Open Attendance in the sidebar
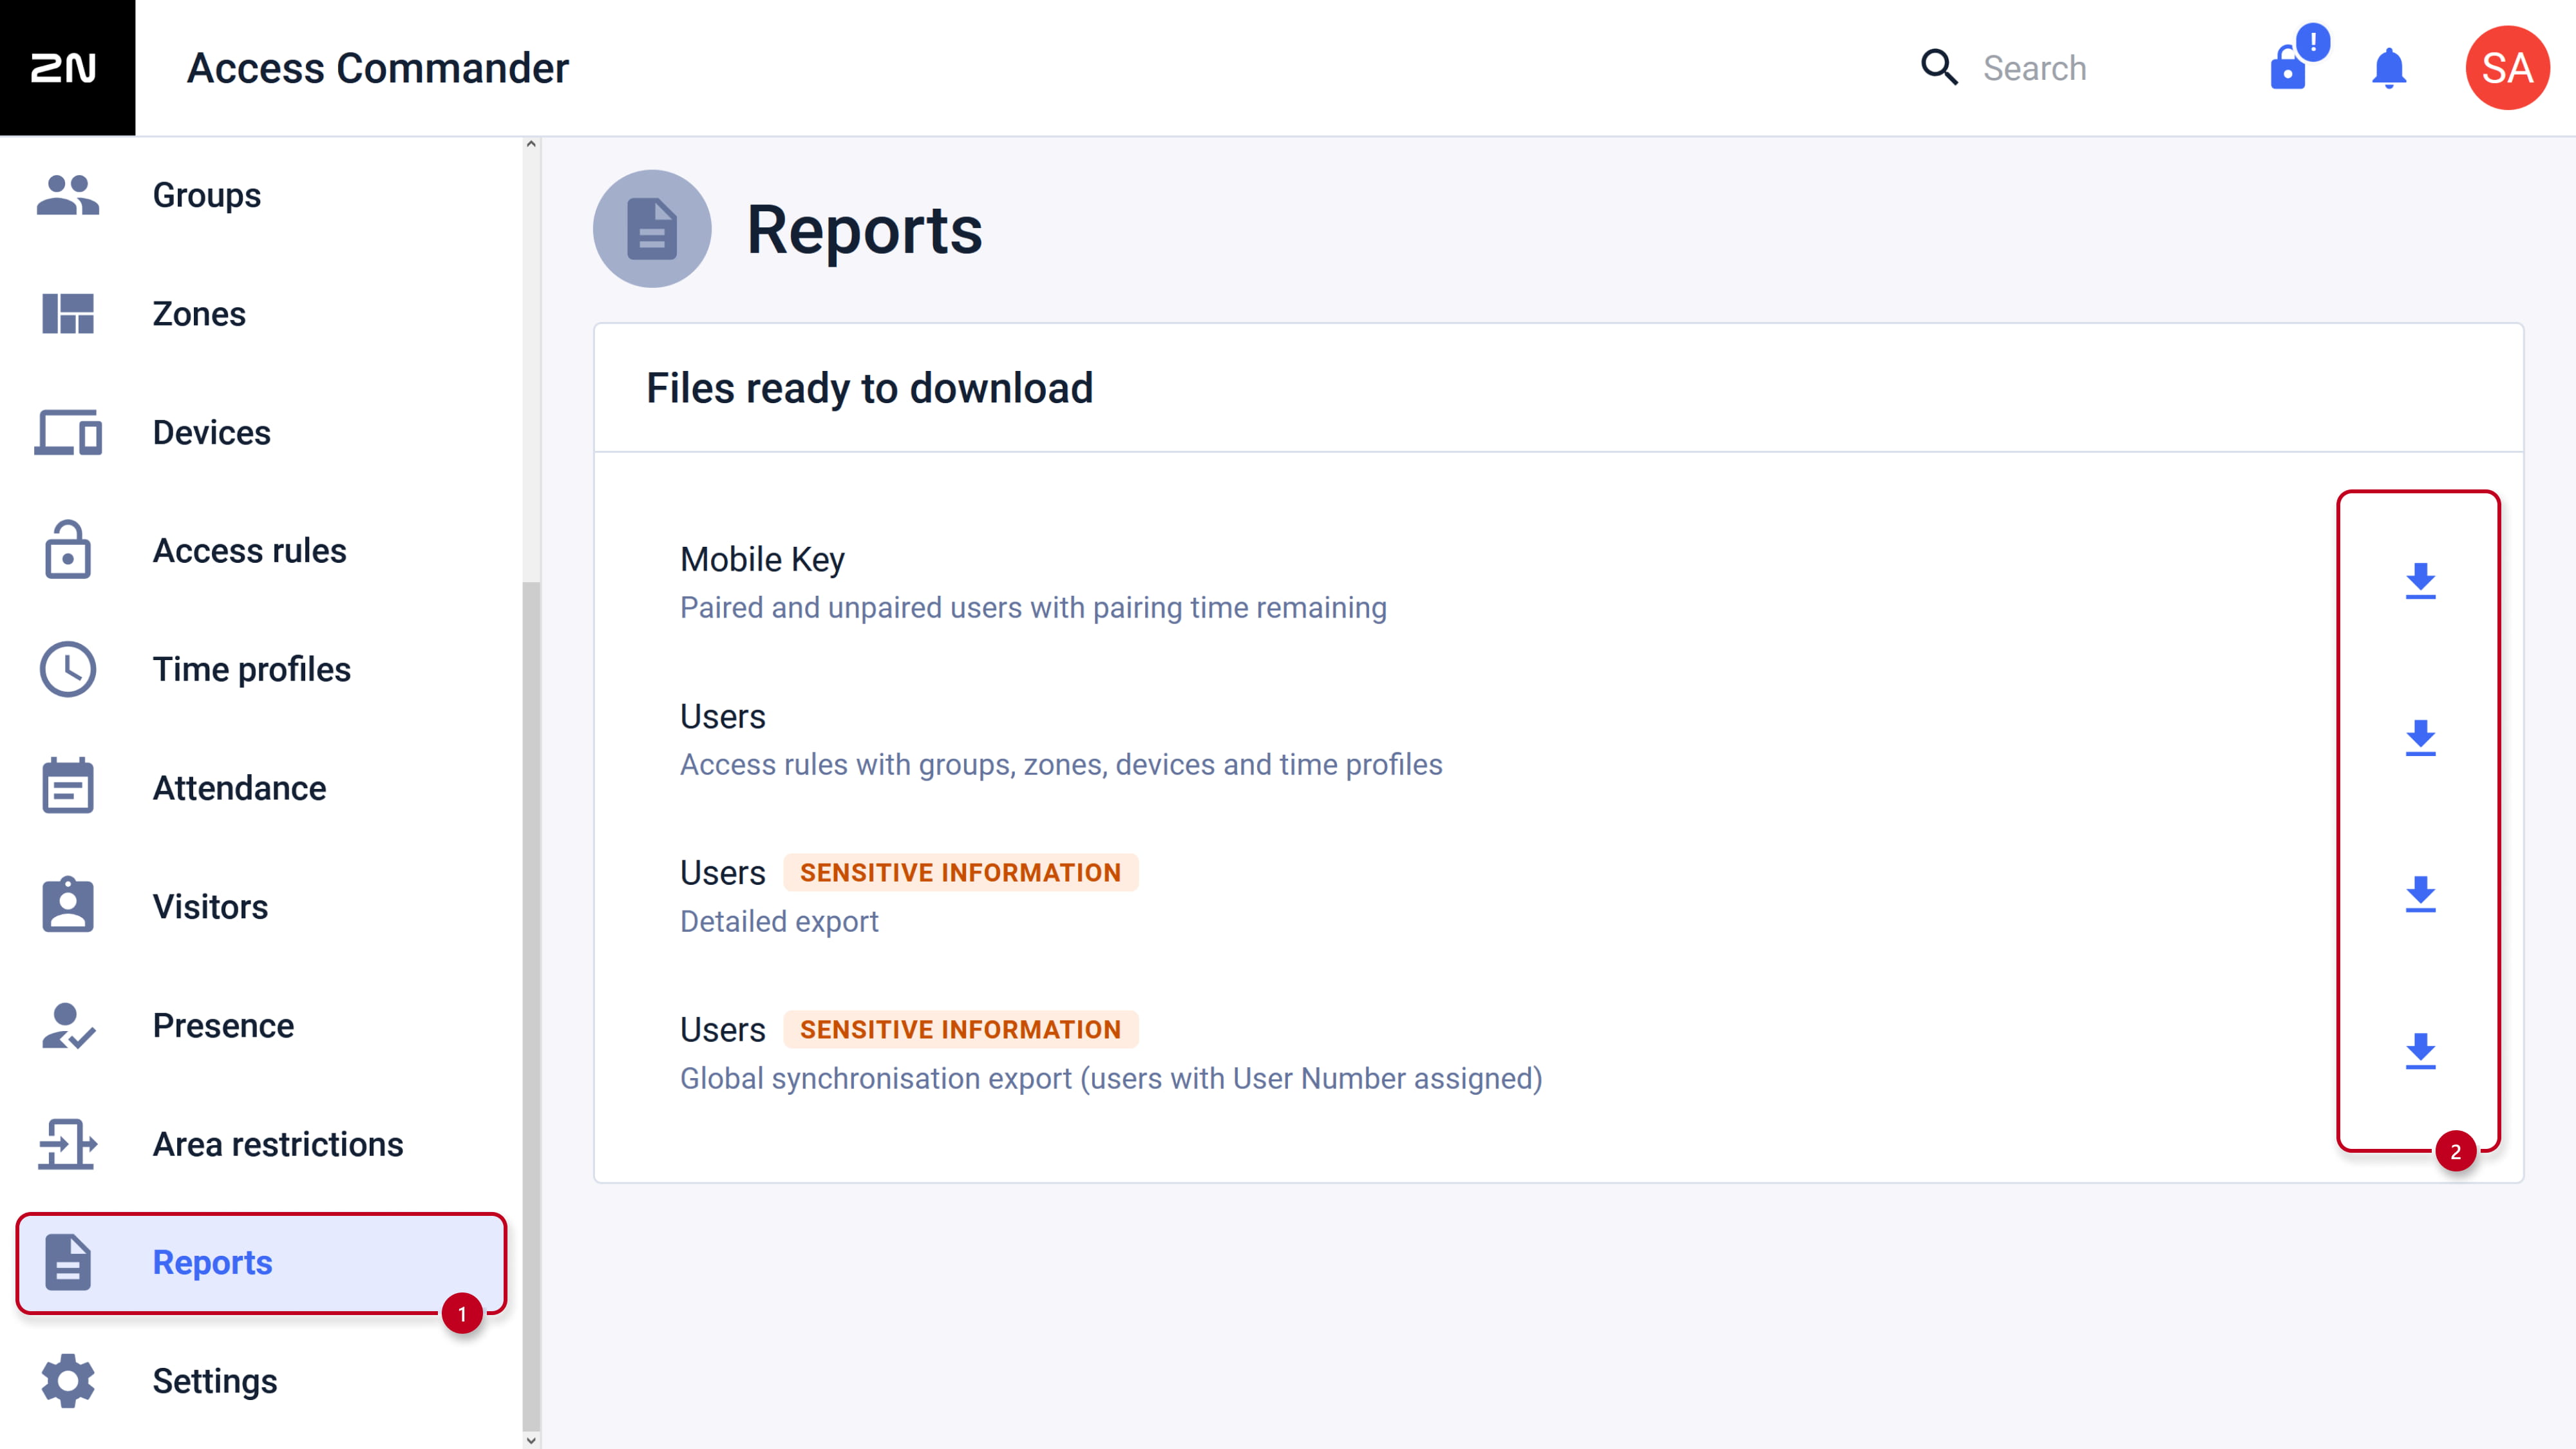Screen dimensions: 2576x1449 pos(262,788)
